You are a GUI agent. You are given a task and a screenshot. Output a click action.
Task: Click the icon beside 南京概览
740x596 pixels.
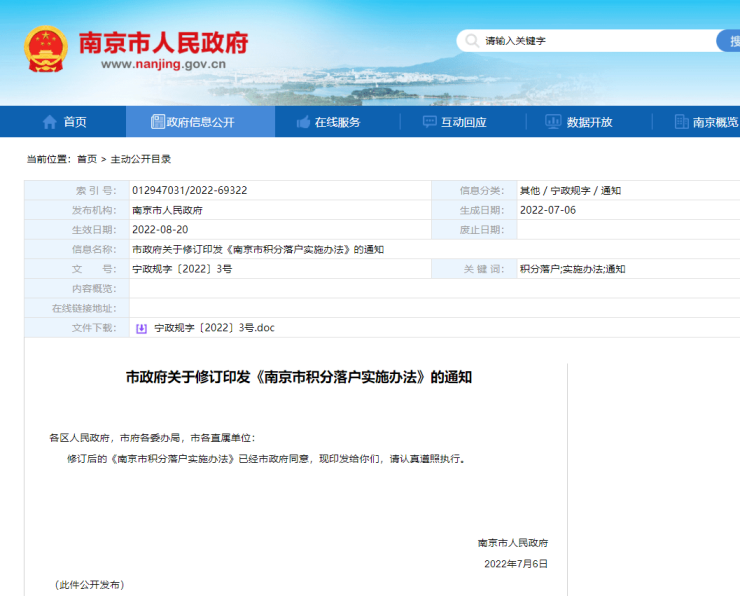click(x=679, y=122)
